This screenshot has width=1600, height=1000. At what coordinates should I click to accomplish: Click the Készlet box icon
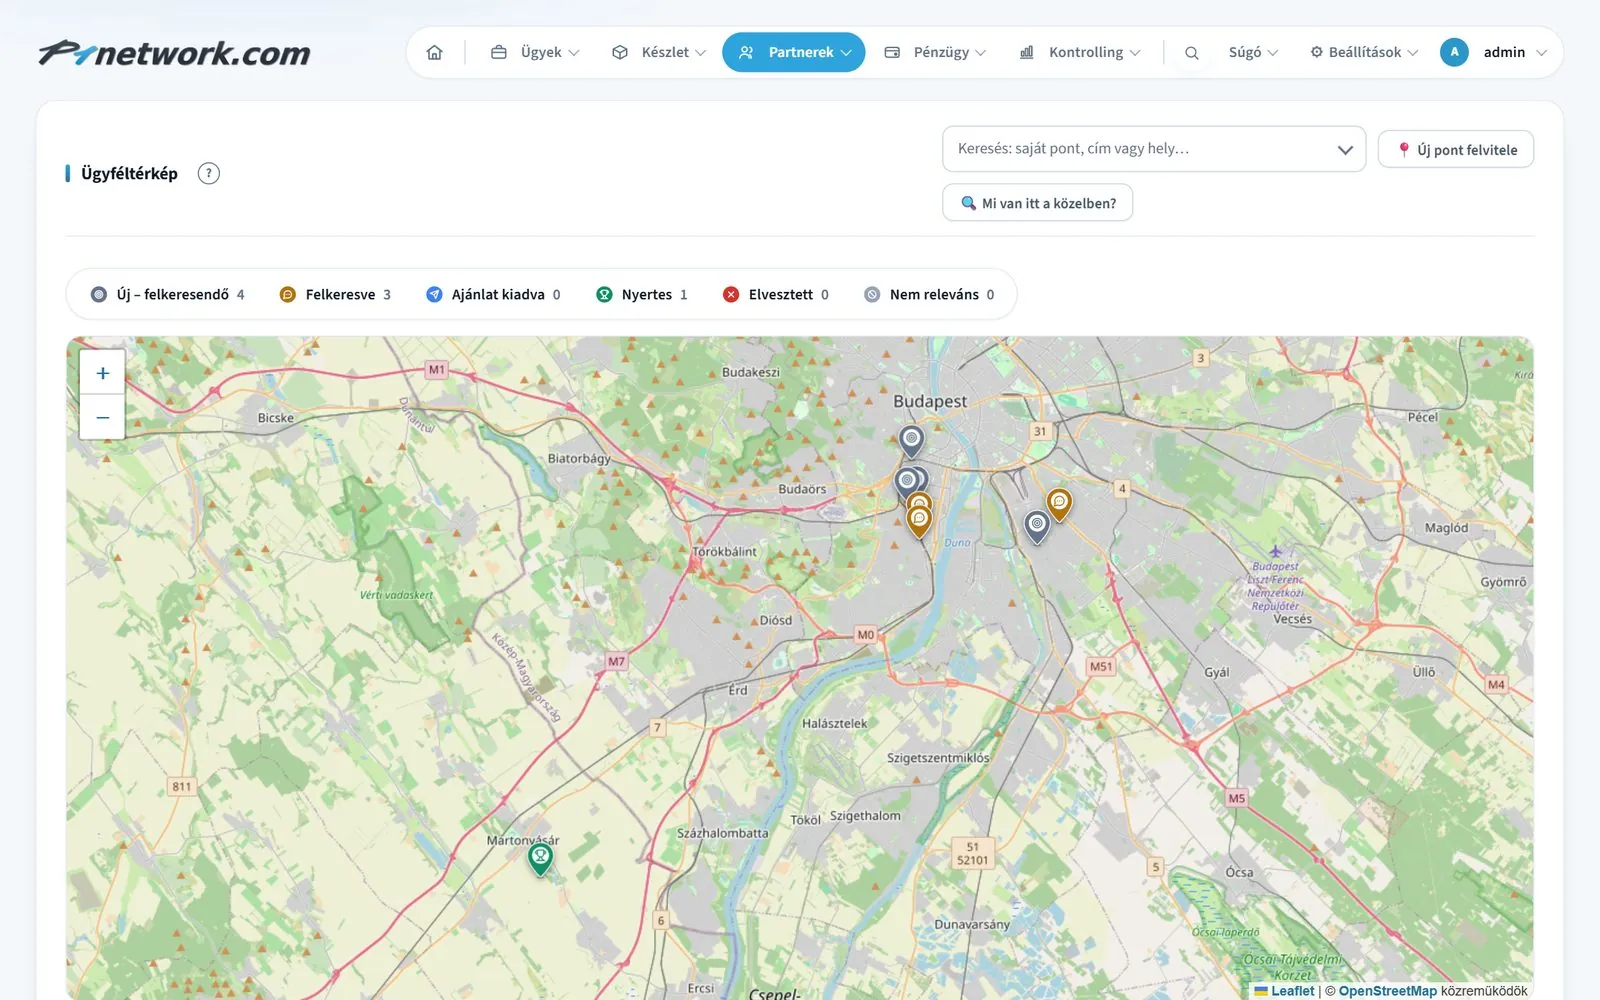(620, 52)
